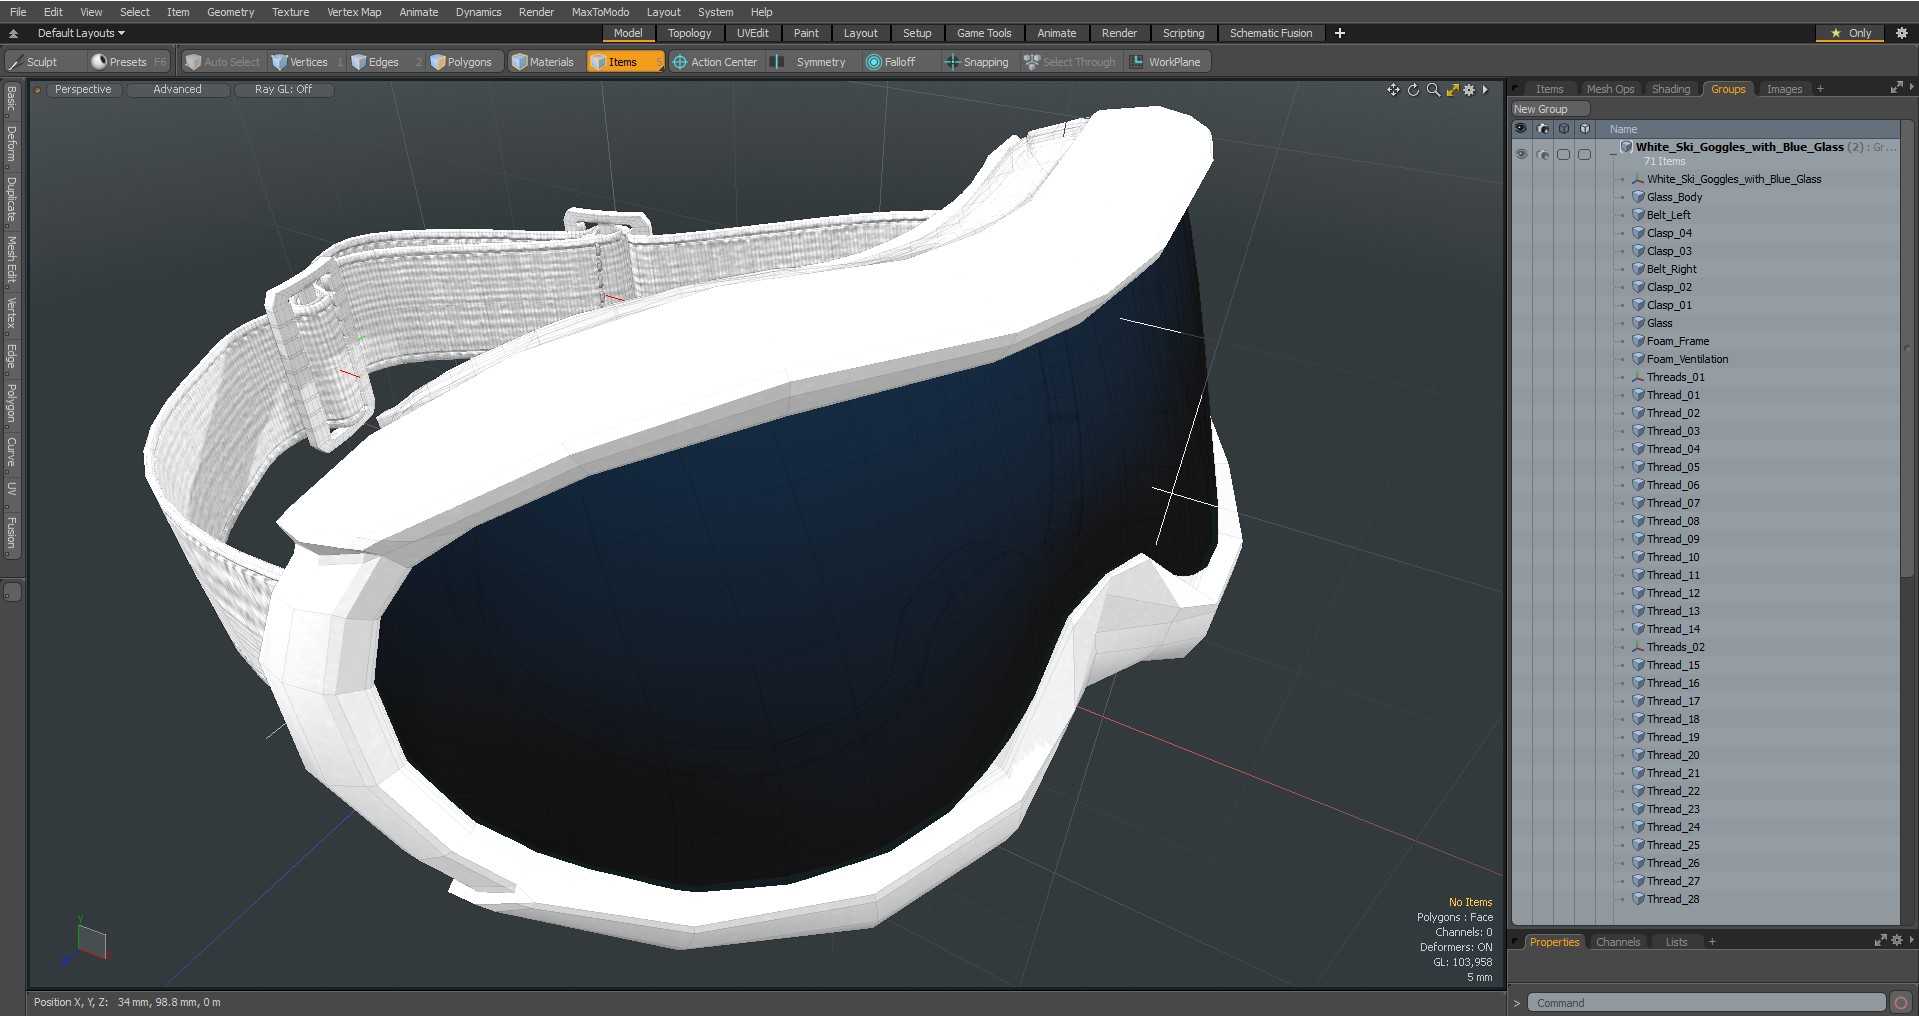Screen dimensions: 1919x1016
Task: Open the MaxToModo menu
Action: [x=600, y=12]
